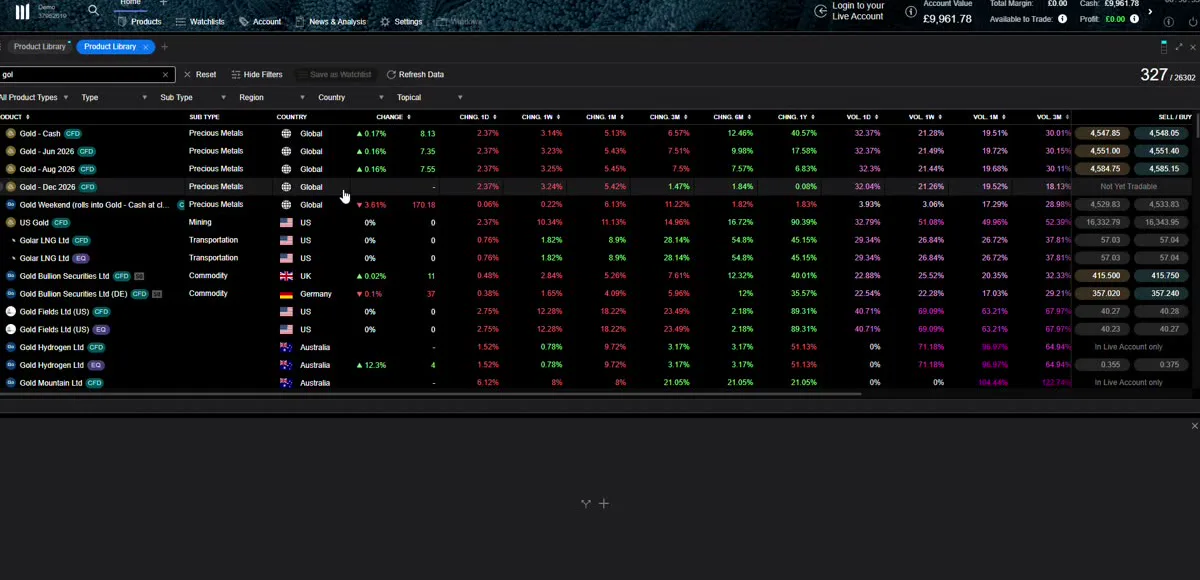Click buy price 4,551.40 for Gold - Jun 2026
Screen dimensions: 1200x580
(x=1163, y=151)
